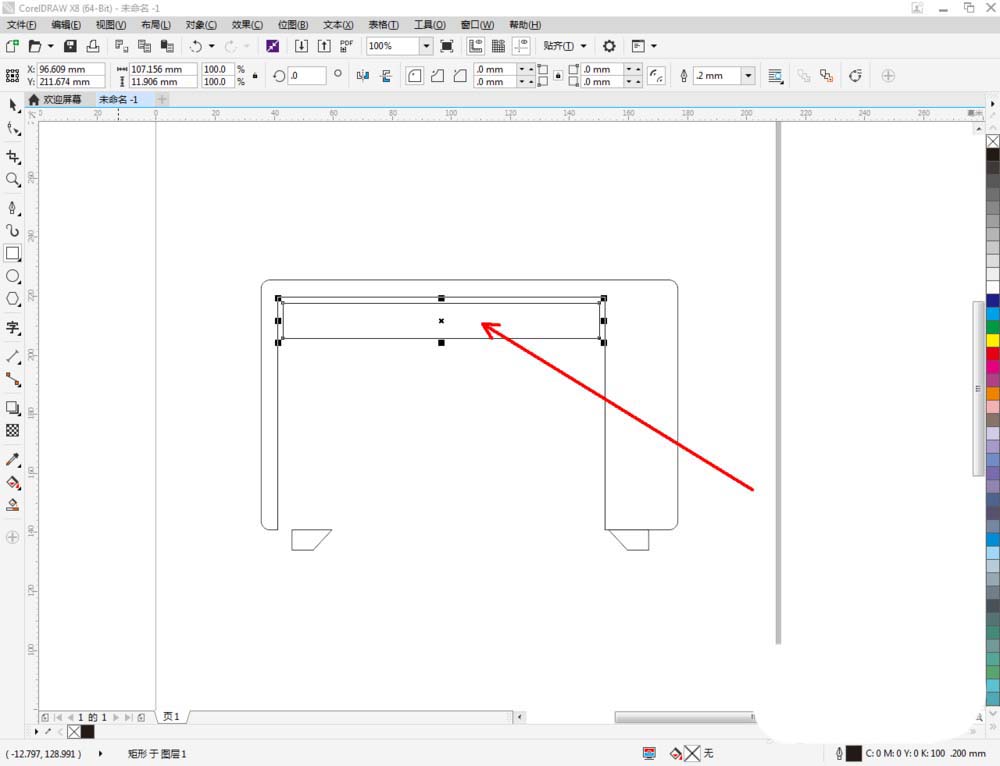Screen dimensions: 1000x766
Task: Open the outline width dropdown arrow
Action: (748, 76)
